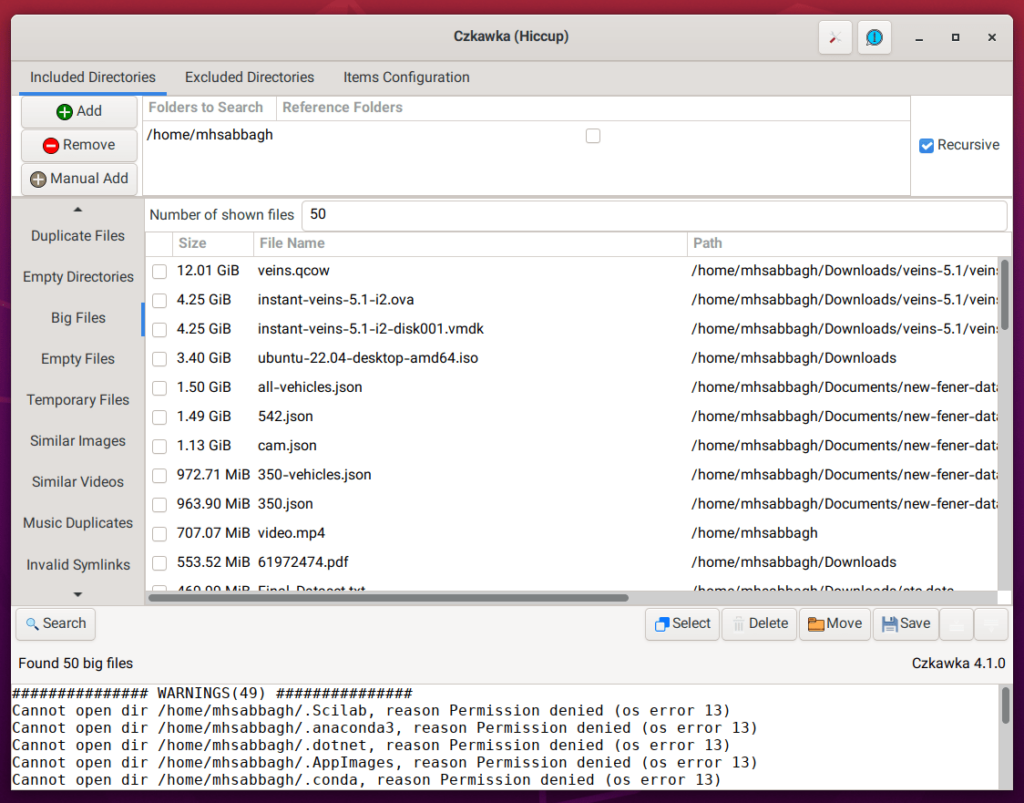
Task: Select Similar Videos in the sidebar
Action: coord(78,482)
